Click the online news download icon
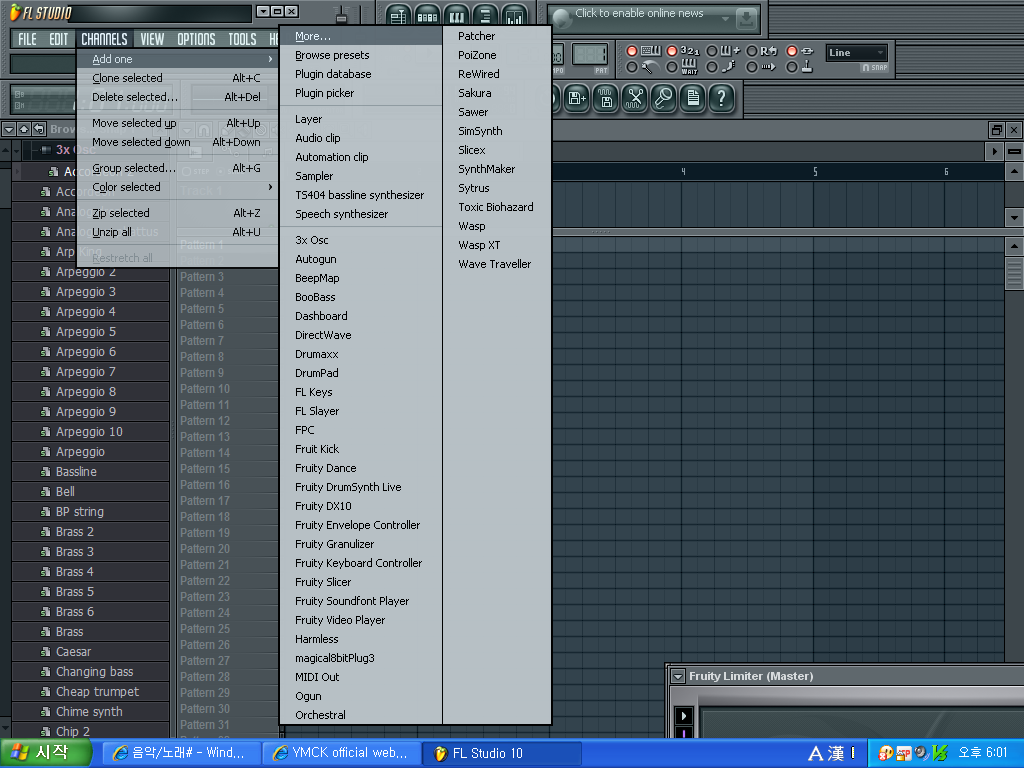Screen dimensions: 1024x768 click(746, 18)
